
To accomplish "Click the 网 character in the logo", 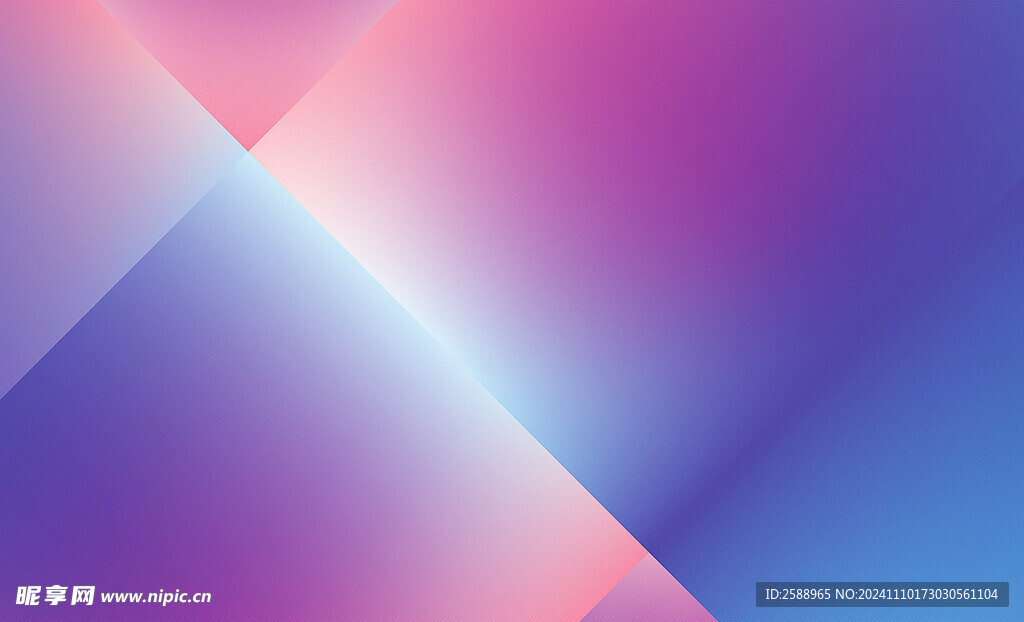I will (83, 596).
